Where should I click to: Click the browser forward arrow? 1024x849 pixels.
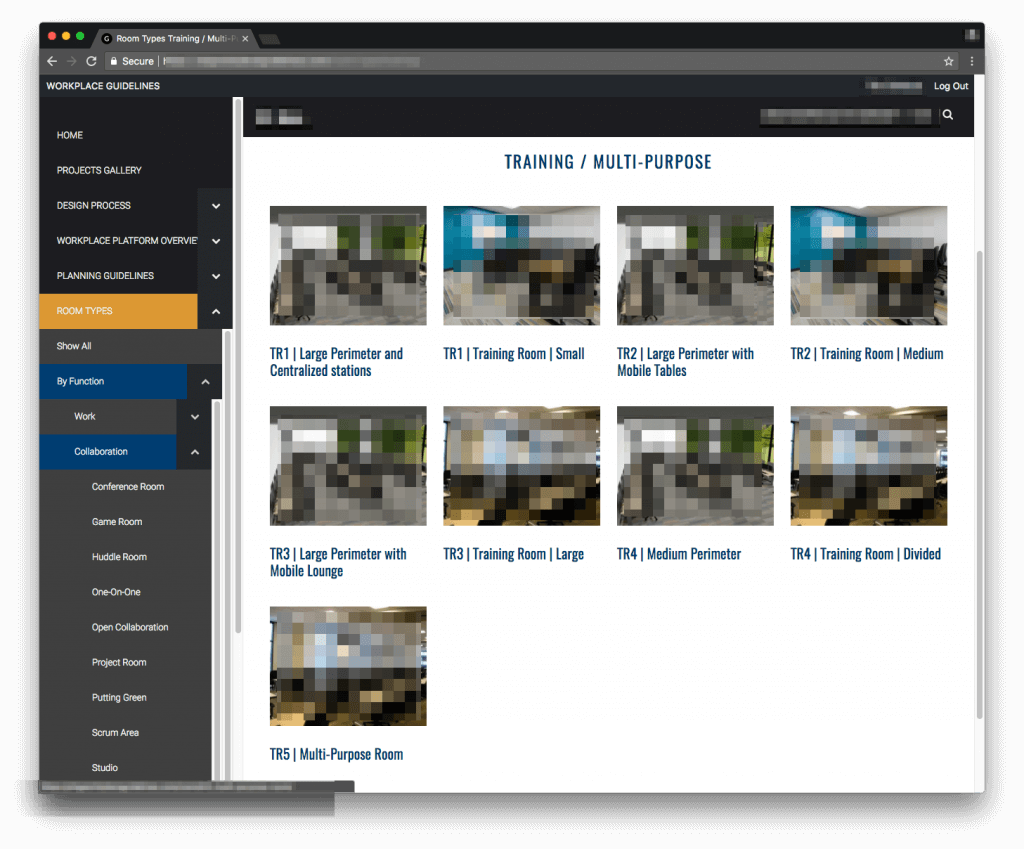point(71,61)
